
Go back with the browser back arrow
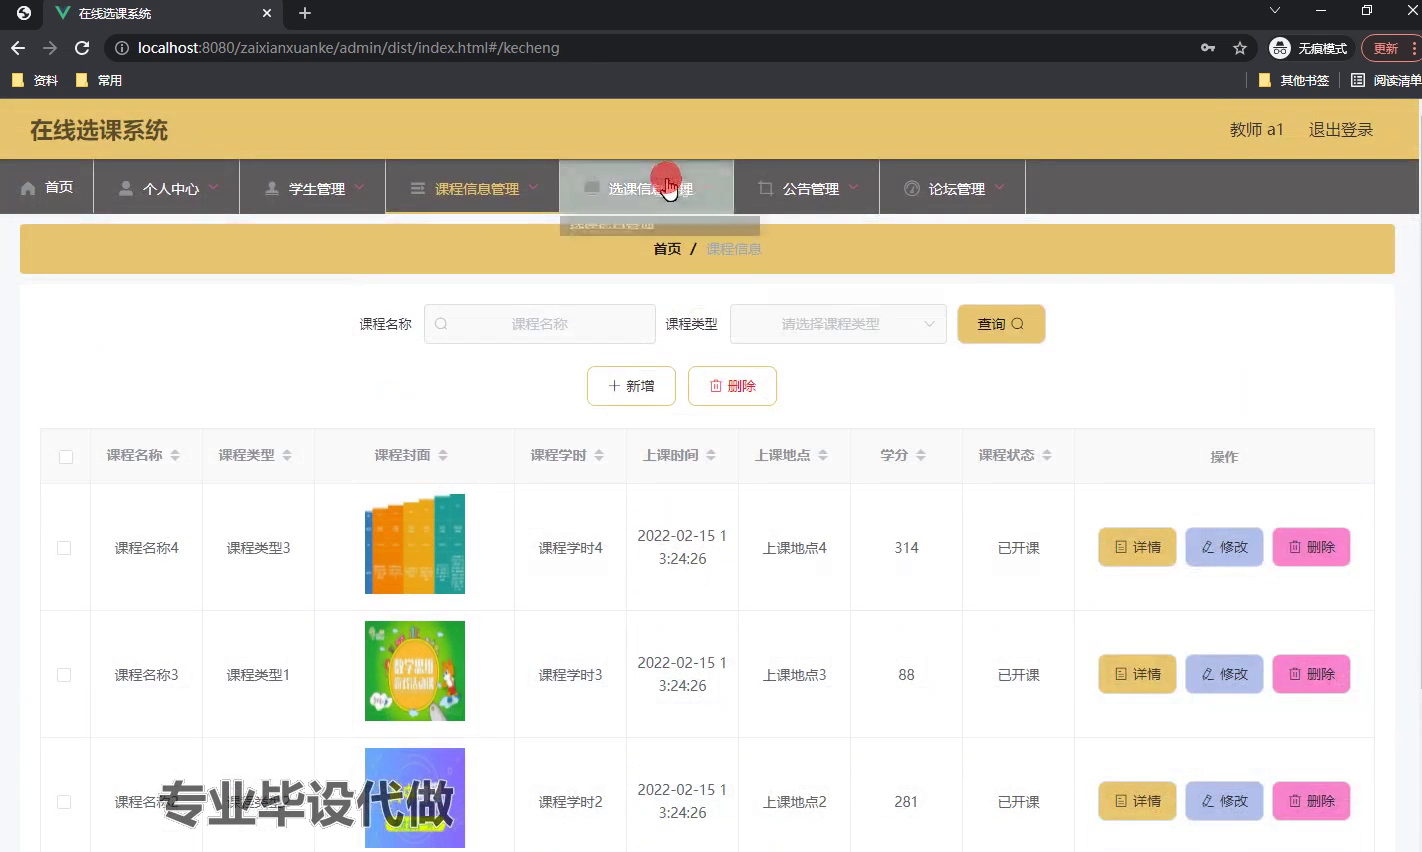click(18, 48)
